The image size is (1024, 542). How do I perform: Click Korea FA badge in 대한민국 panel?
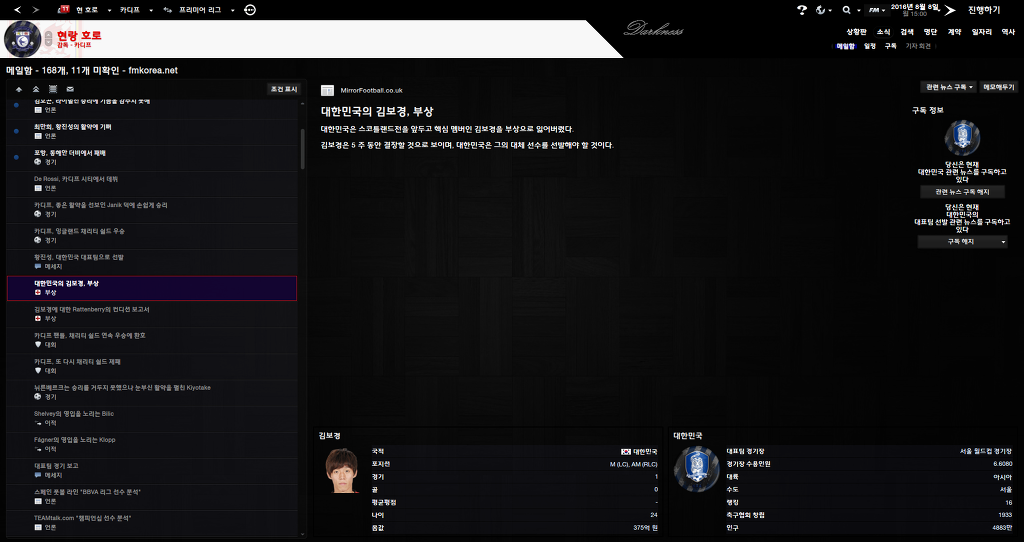(x=696, y=470)
